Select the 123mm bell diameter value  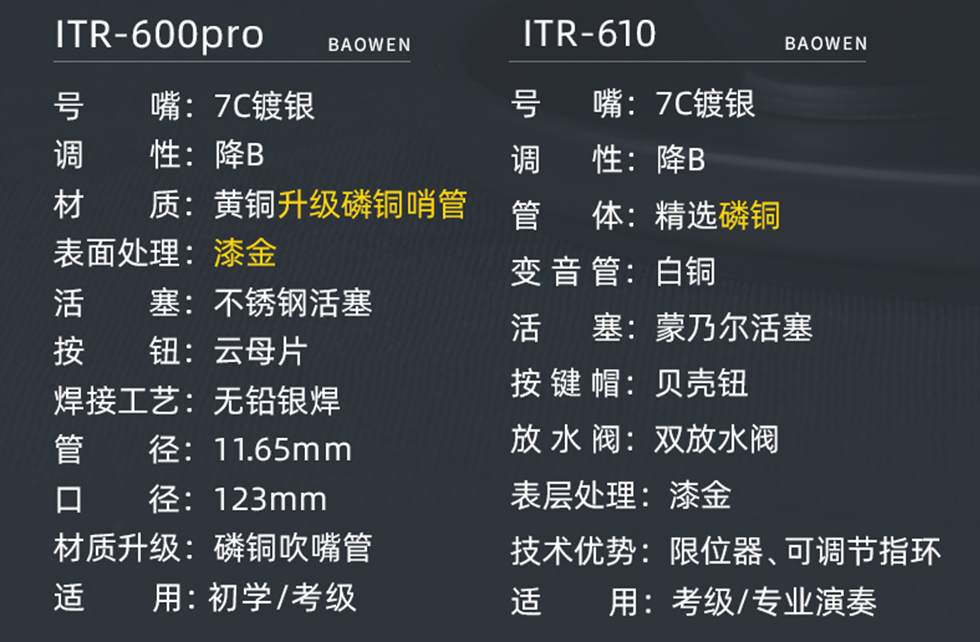pos(271,499)
